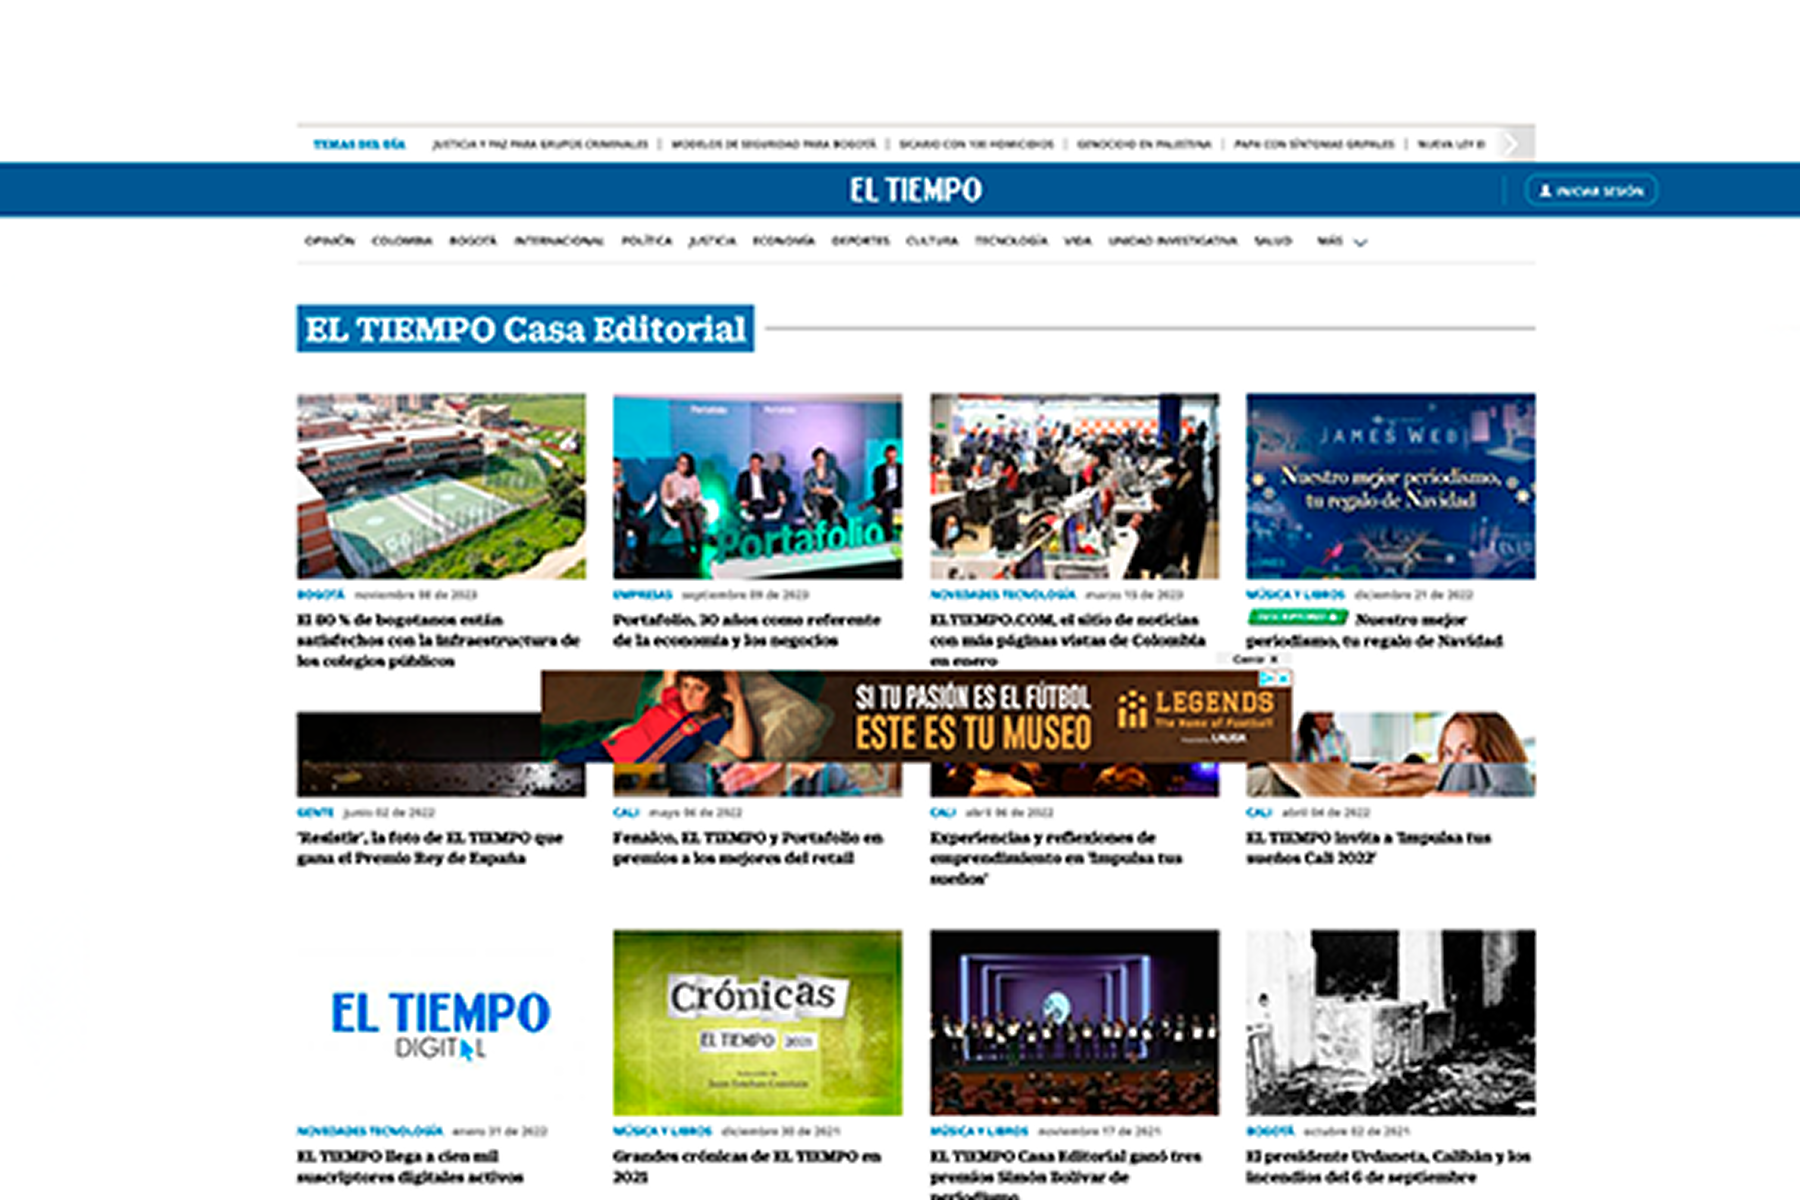Read Experiencias y reflexiones de emprendimiento headline

(1056, 858)
